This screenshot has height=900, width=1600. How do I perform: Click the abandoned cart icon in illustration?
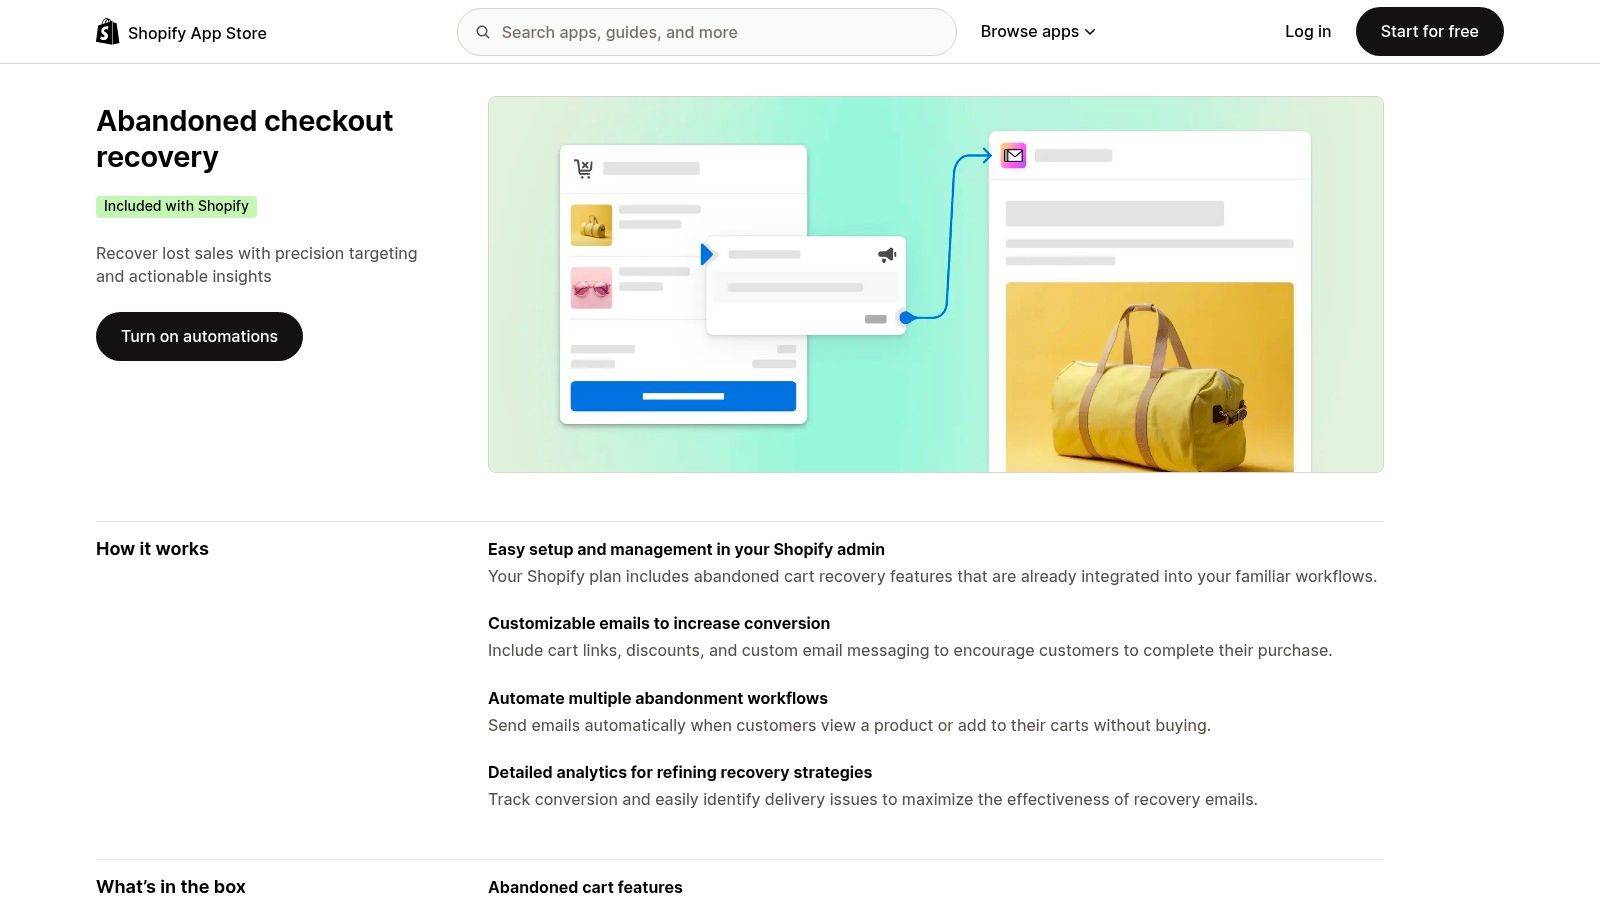584,169
